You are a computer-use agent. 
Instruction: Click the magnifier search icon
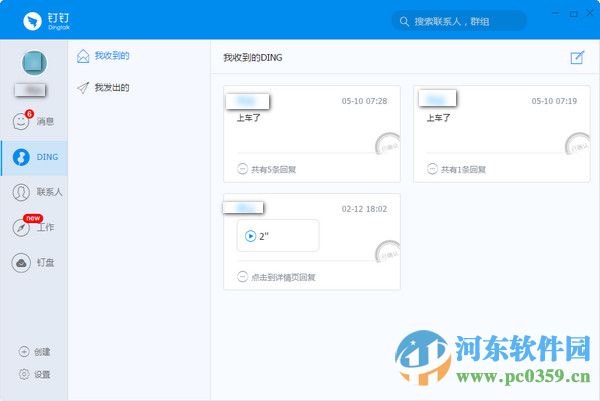pos(404,21)
